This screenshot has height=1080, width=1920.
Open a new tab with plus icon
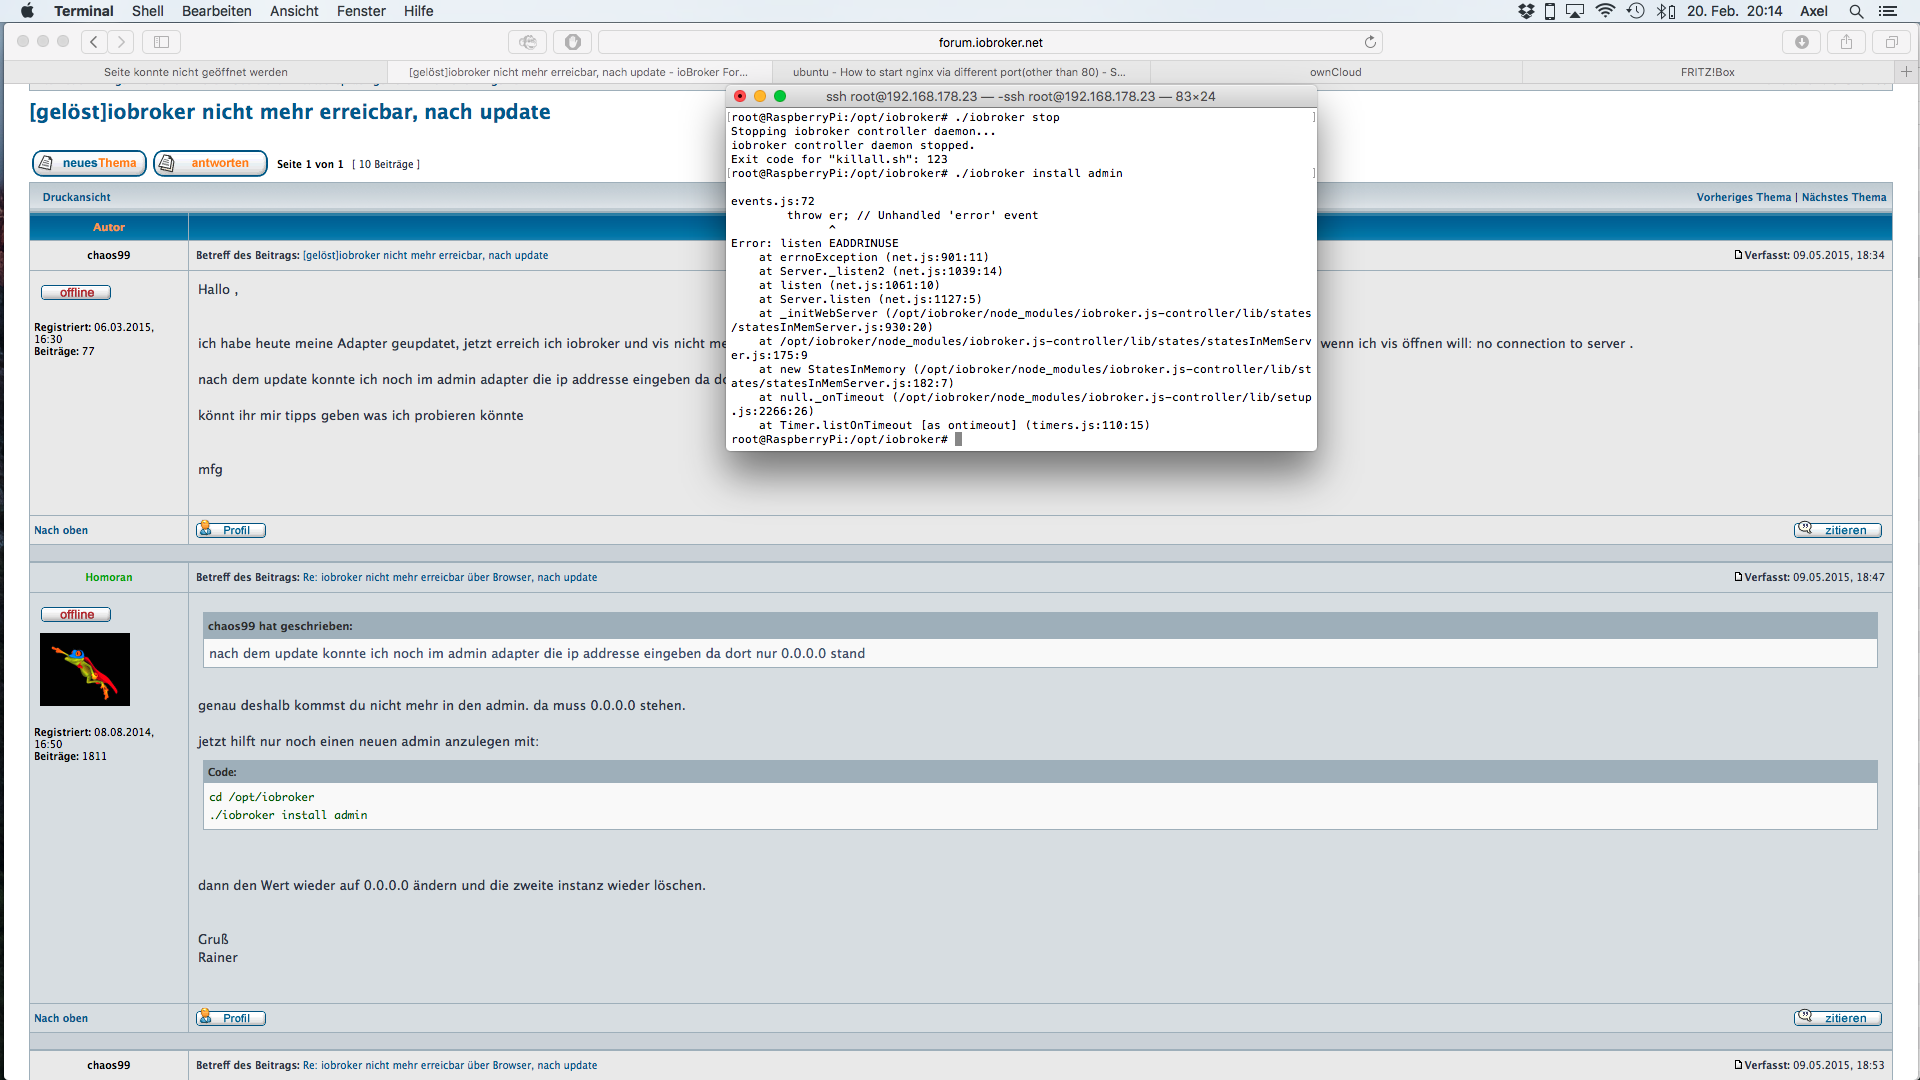1906,72
